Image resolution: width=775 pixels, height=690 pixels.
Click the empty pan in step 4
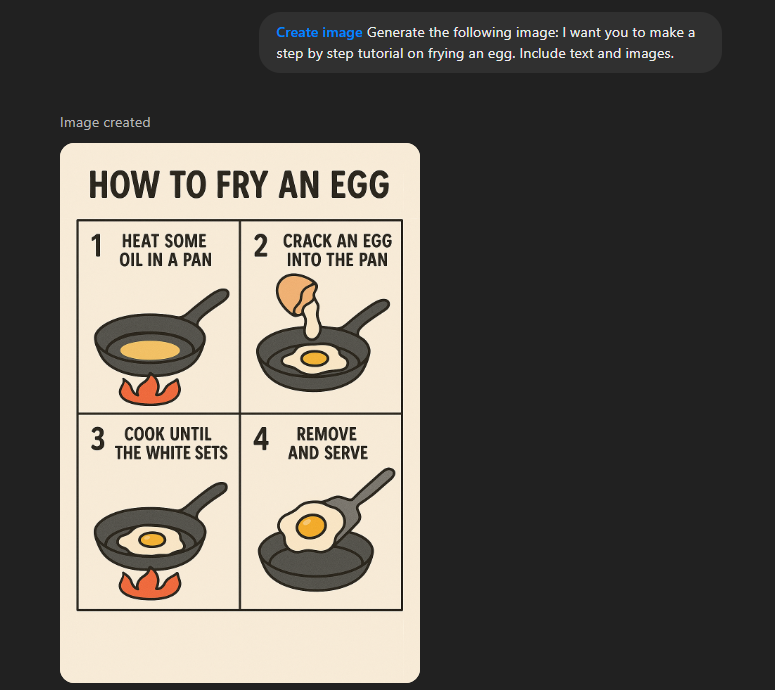pos(316,562)
